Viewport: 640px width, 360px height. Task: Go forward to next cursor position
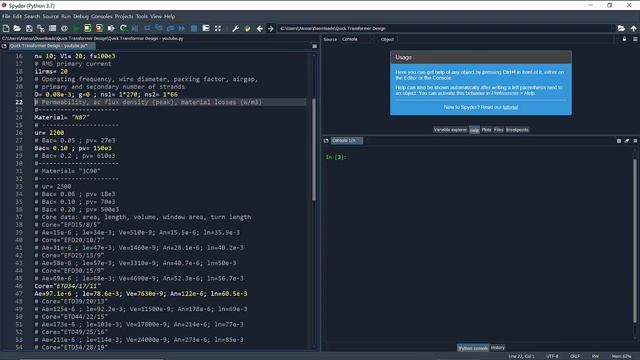pos(271,28)
